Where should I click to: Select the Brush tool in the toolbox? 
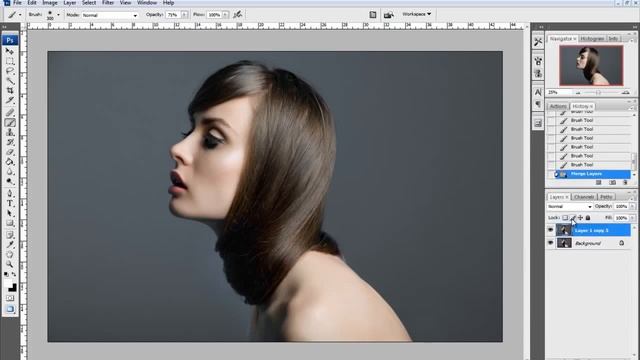[10, 122]
